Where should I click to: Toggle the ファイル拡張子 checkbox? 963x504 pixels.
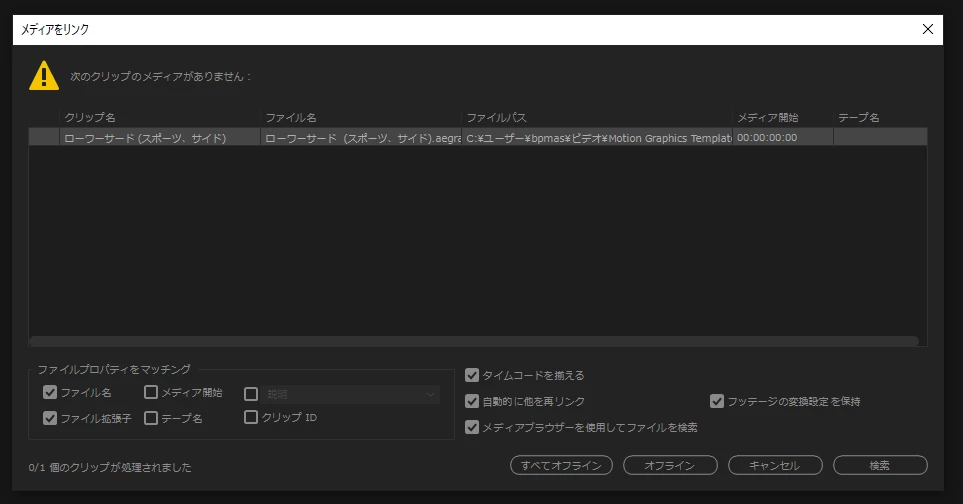pos(50,418)
